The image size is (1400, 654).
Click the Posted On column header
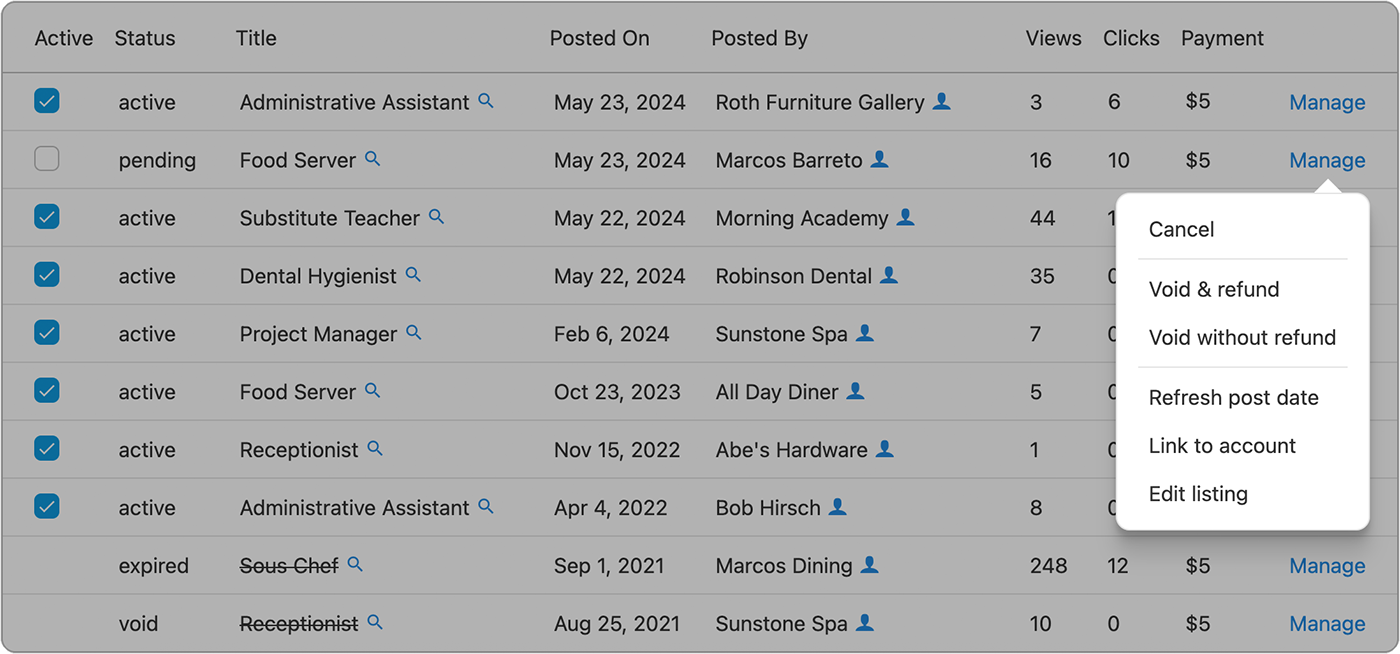599,38
